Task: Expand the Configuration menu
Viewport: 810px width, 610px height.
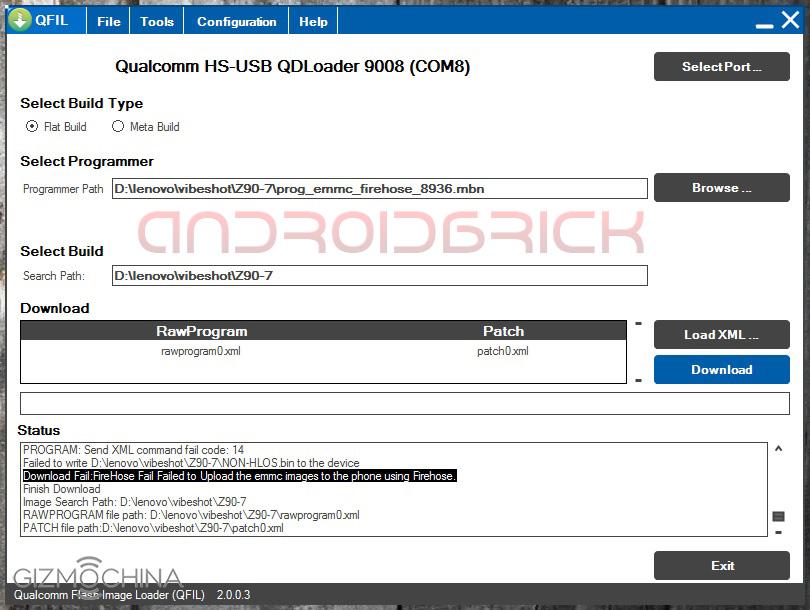Action: (236, 22)
